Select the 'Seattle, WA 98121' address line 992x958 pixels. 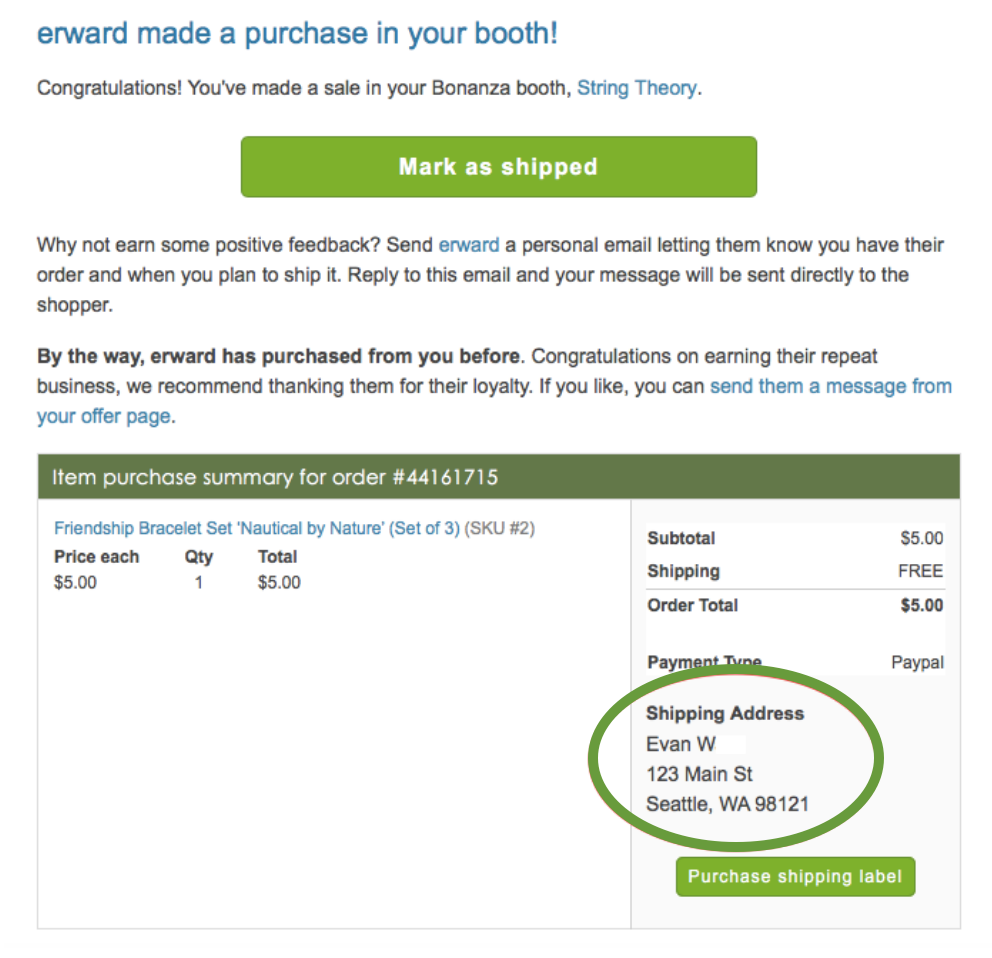(x=728, y=804)
